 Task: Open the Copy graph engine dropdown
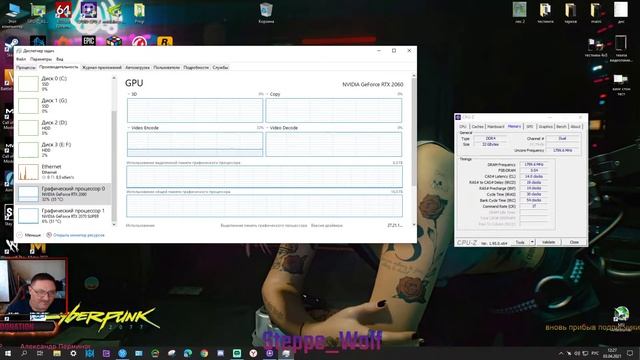point(273,94)
